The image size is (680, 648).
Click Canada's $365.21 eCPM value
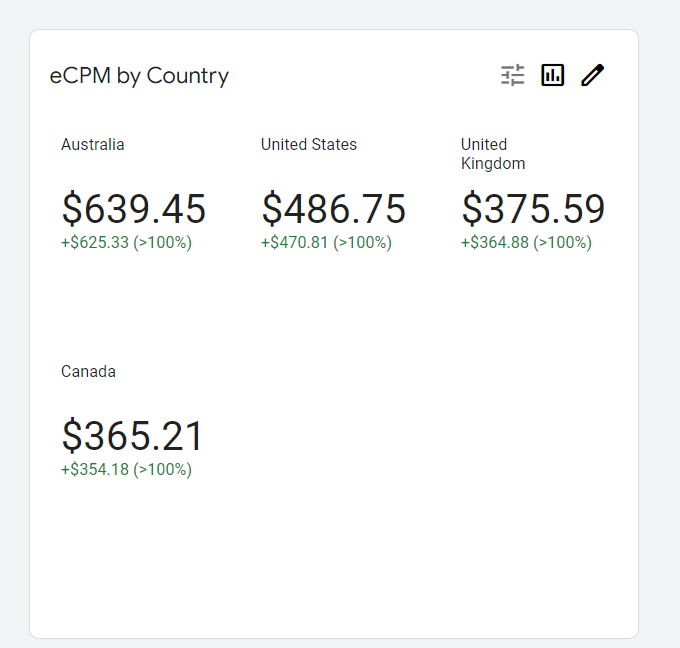tap(133, 436)
